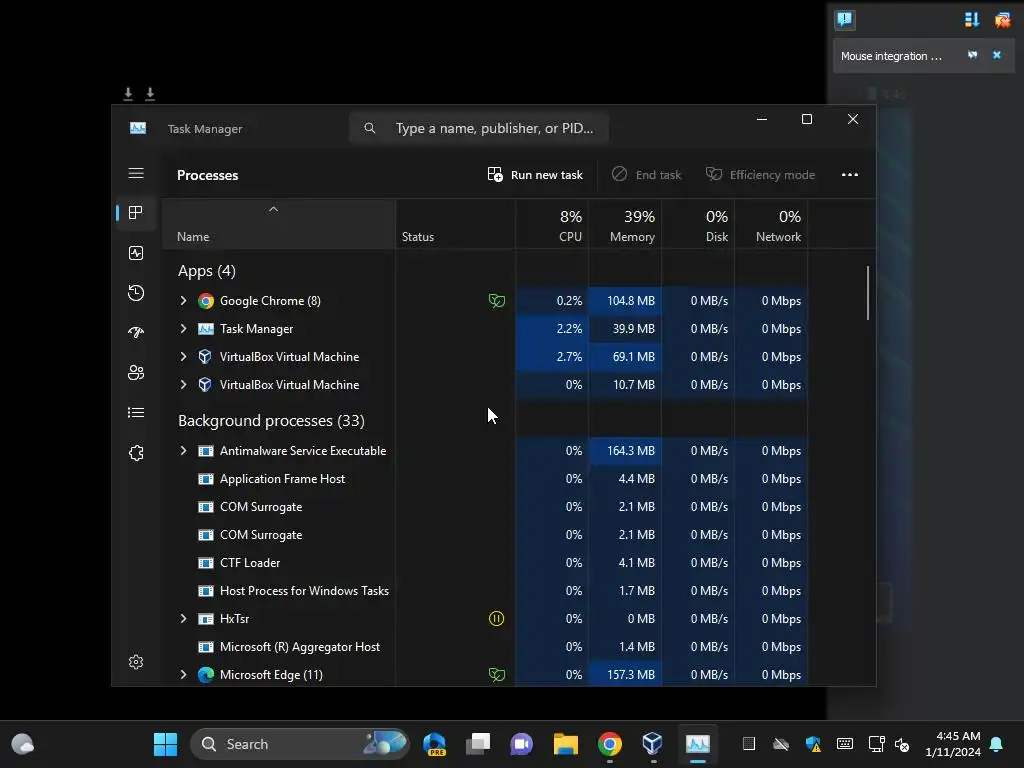1024x768 pixels.
Task: Click the taskbar Search box
Action: coord(299,744)
